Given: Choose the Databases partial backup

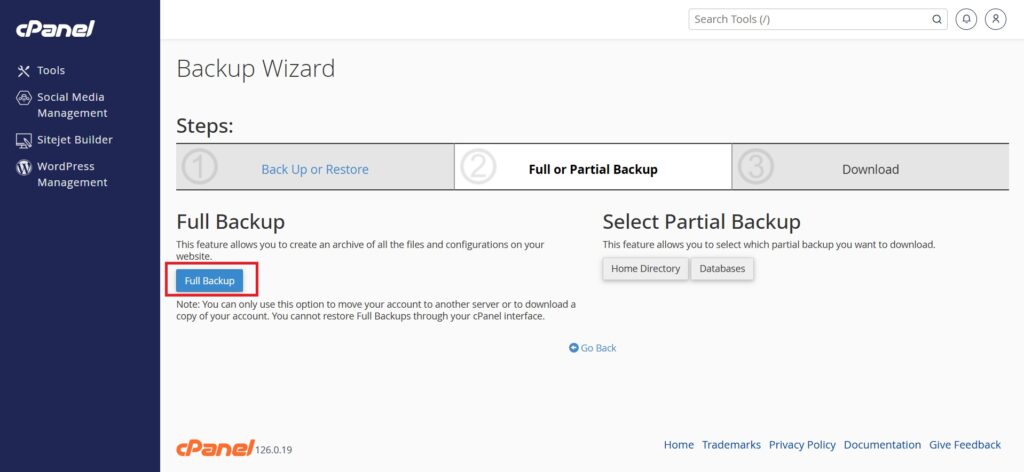Looking at the screenshot, I should coord(722,268).
